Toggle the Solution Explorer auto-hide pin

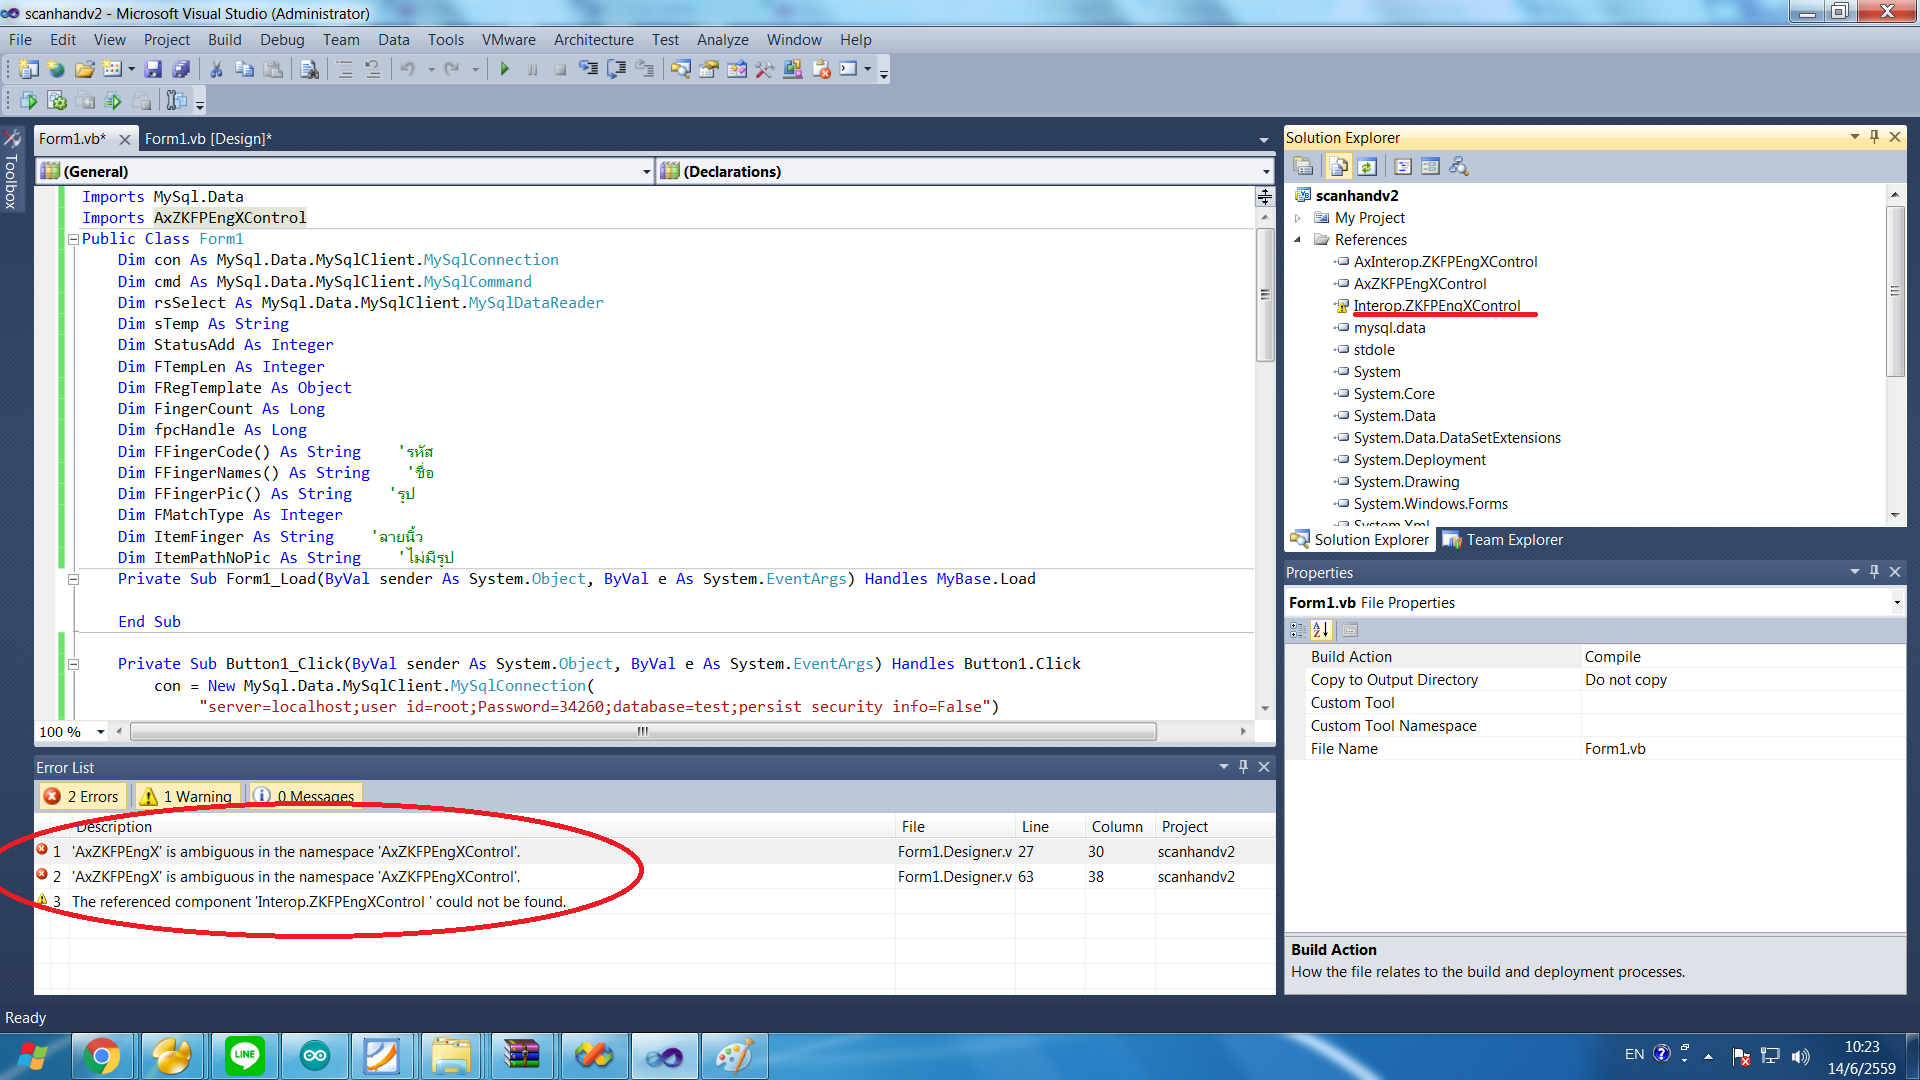pos(1875,137)
